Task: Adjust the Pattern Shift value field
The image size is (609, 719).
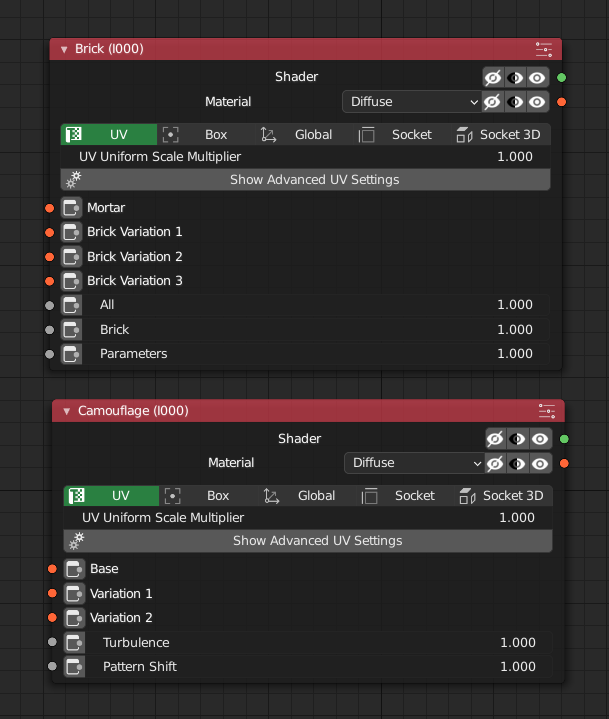Action: coord(320,666)
